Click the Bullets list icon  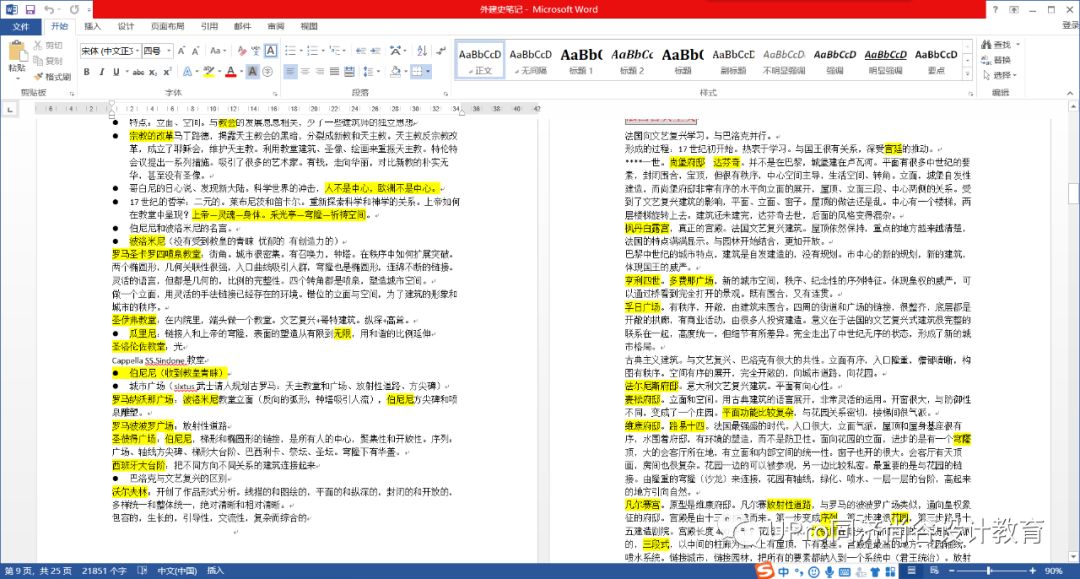tap(290, 51)
